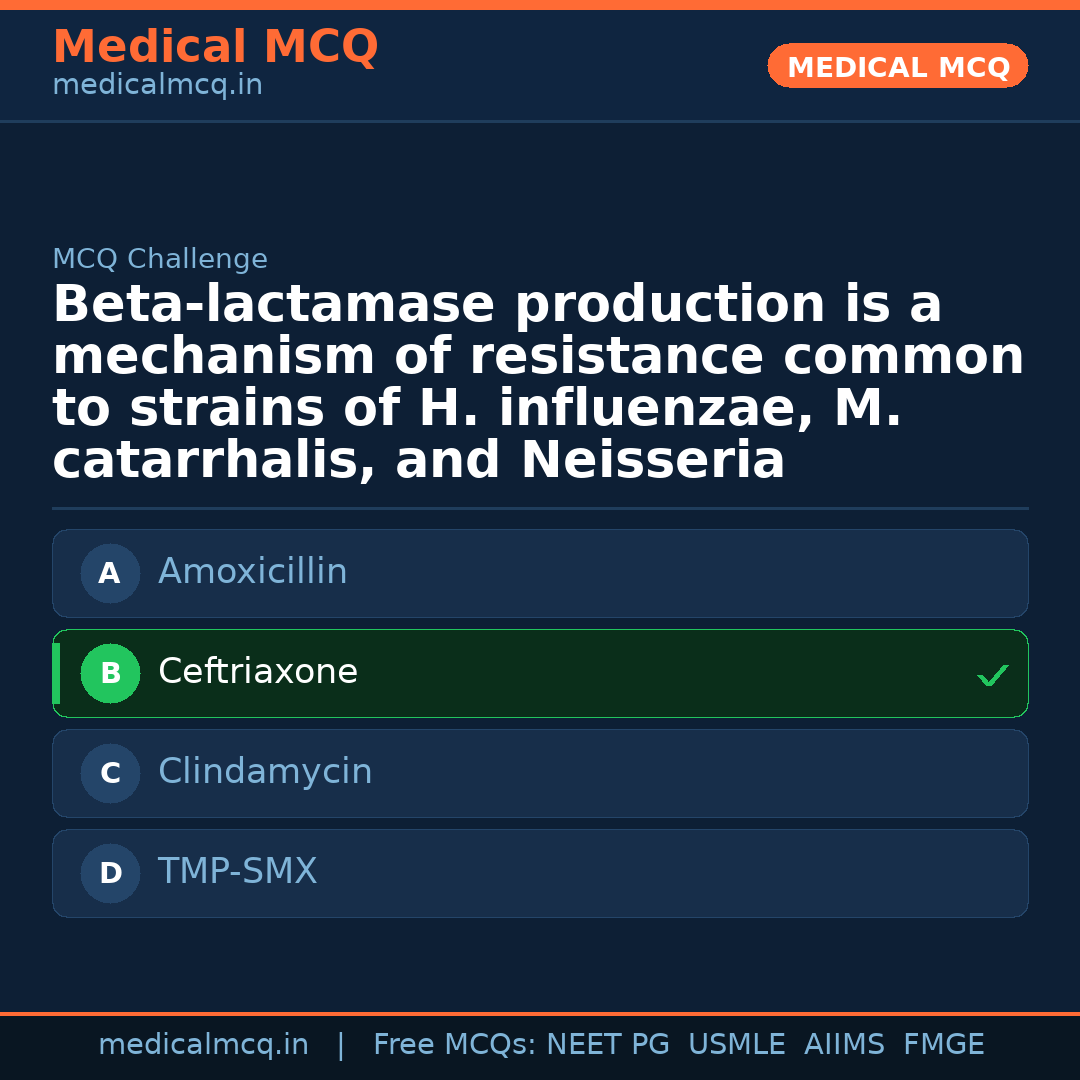Click the MCQ Challenge label

160,259
